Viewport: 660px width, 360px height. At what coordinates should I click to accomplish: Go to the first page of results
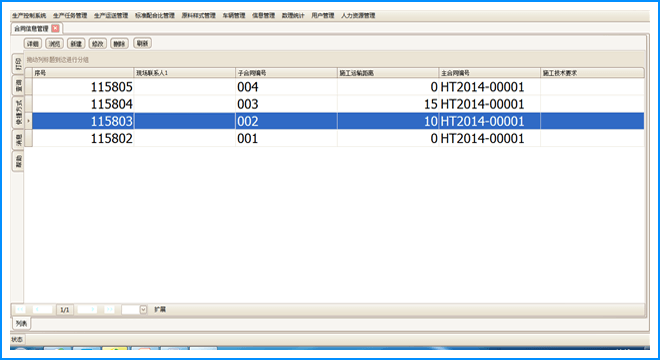point(20,309)
